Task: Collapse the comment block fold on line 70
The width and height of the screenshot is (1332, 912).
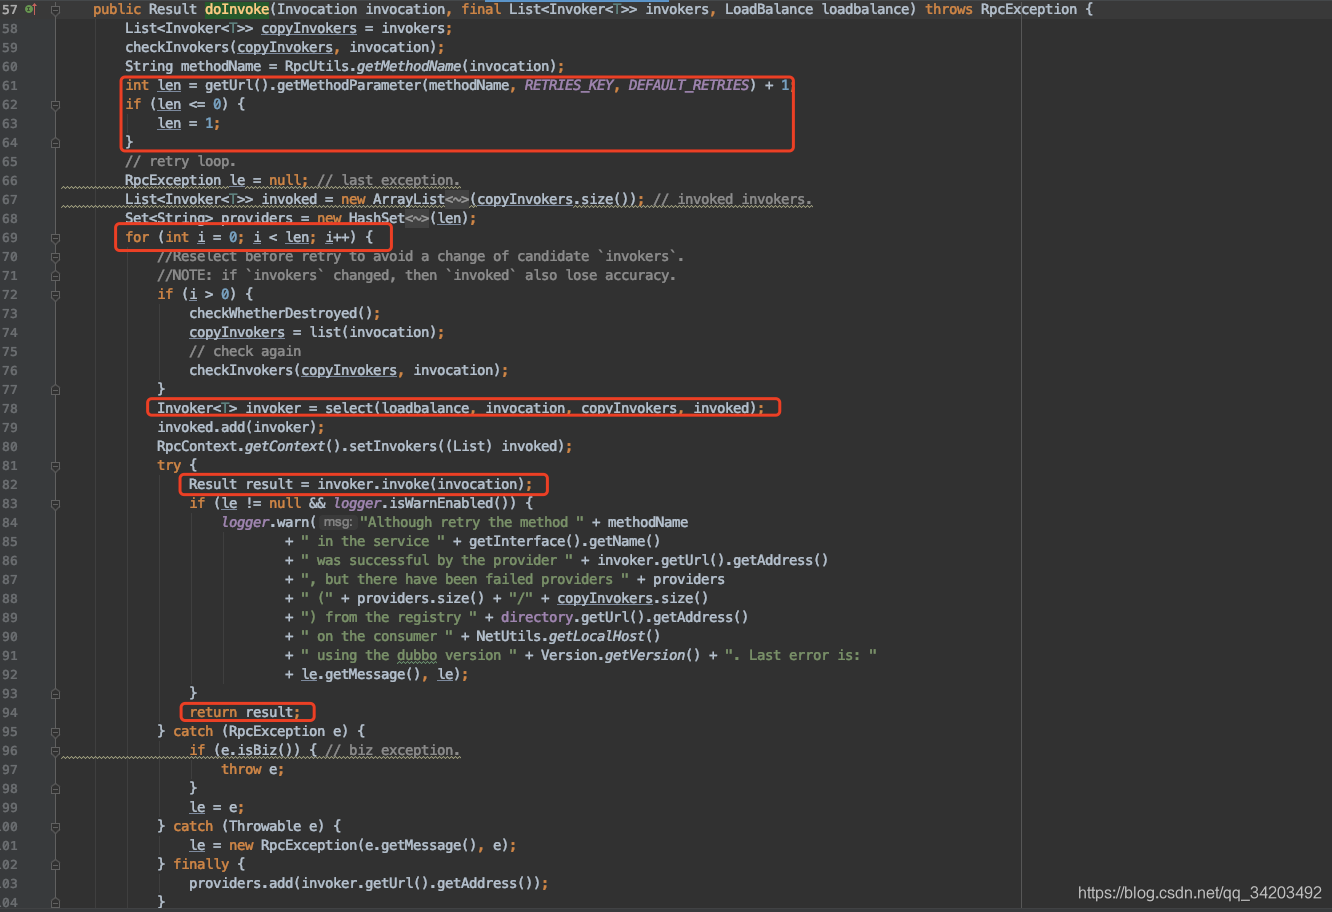Action: pyautogui.click(x=54, y=256)
